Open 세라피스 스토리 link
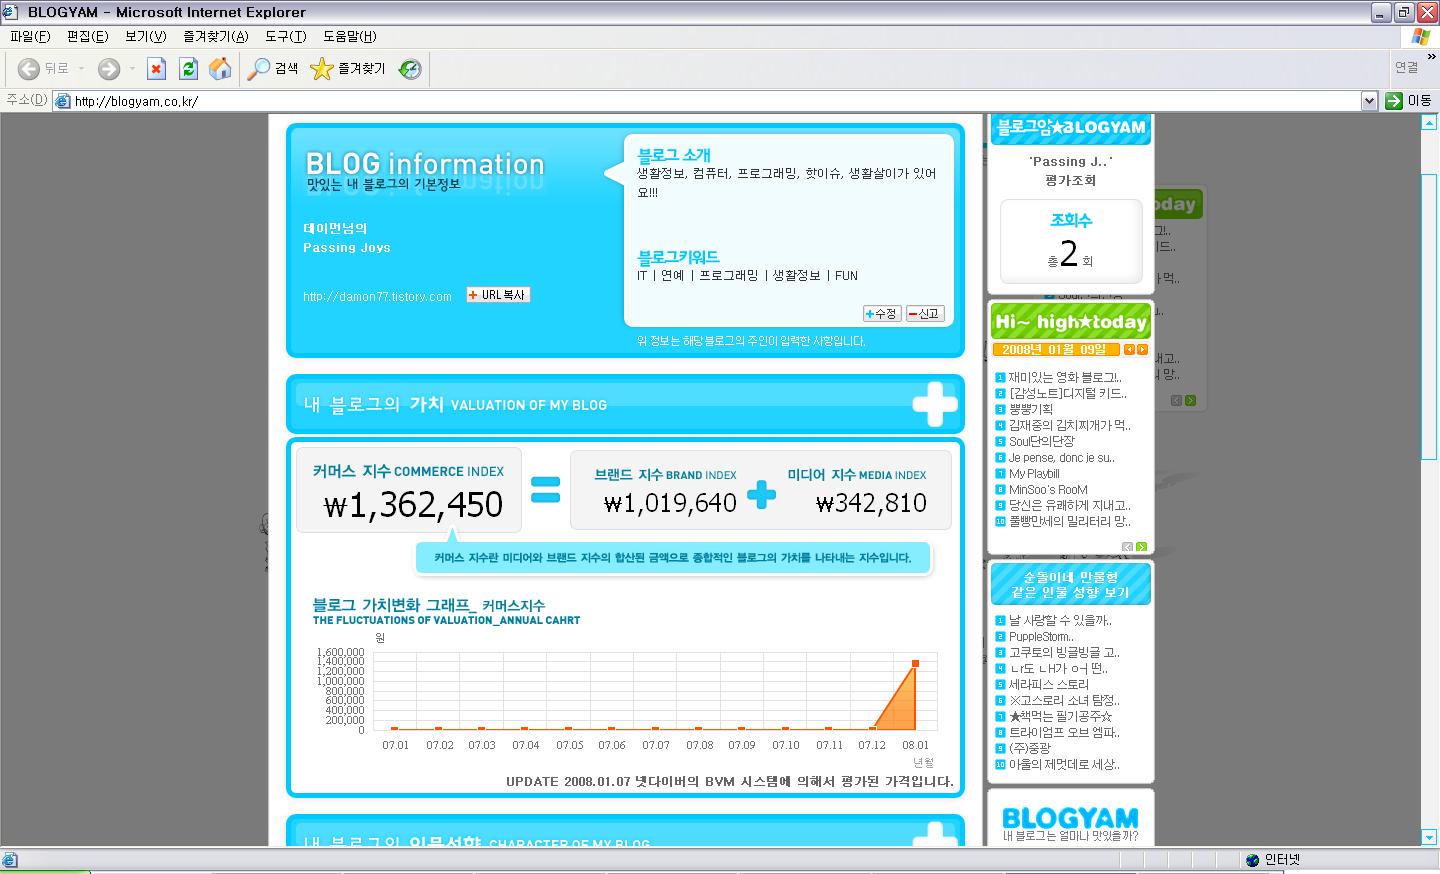This screenshot has width=1440, height=874. coord(1048,684)
